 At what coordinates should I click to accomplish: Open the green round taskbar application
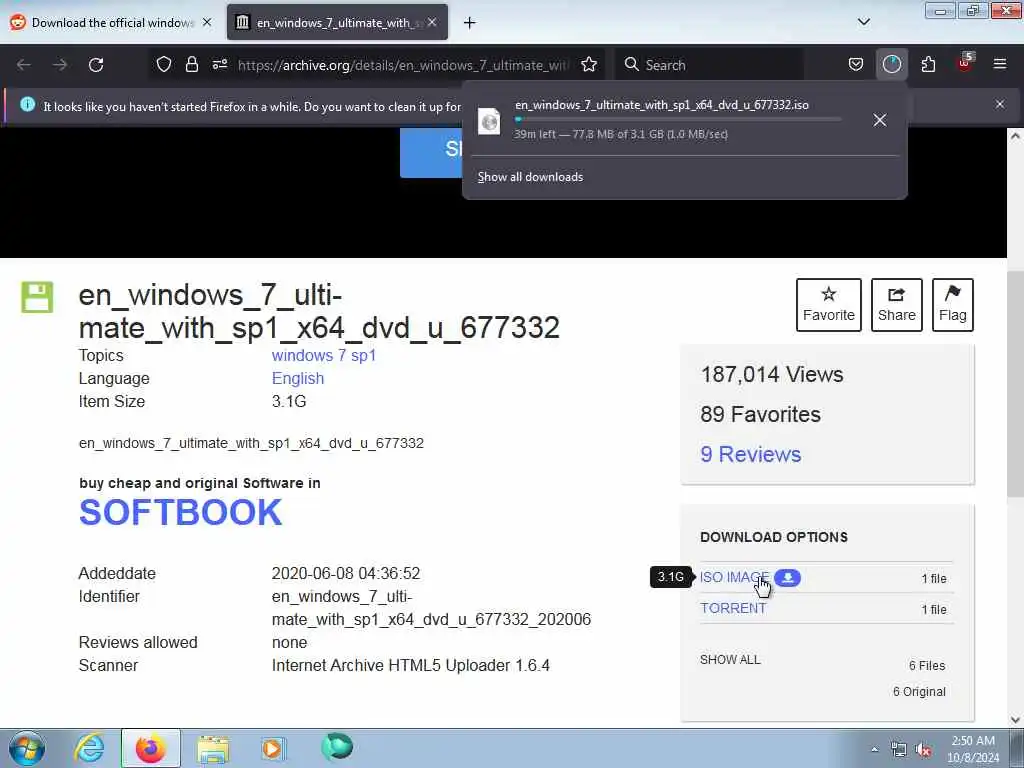pyautogui.click(x=337, y=747)
